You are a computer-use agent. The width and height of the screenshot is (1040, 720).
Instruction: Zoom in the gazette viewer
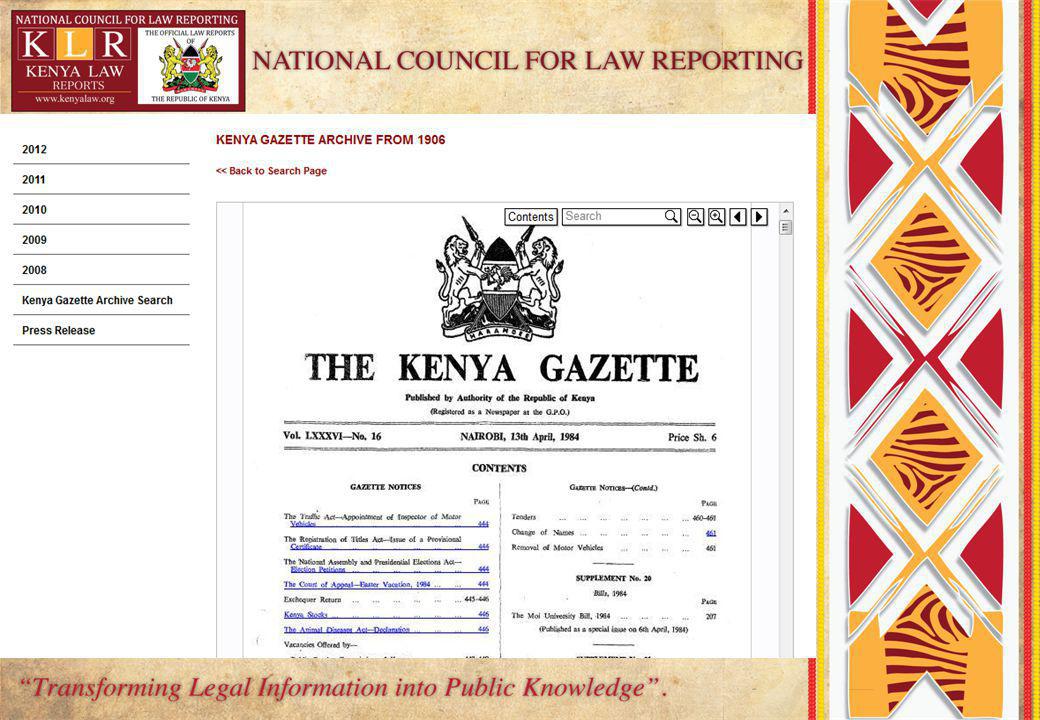tap(716, 217)
